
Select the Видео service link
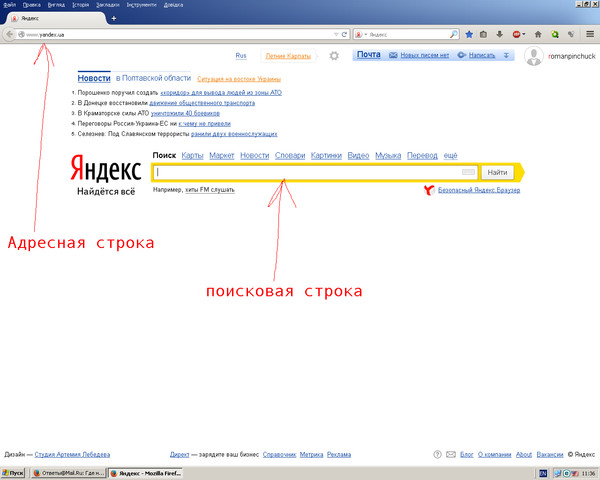click(x=358, y=155)
